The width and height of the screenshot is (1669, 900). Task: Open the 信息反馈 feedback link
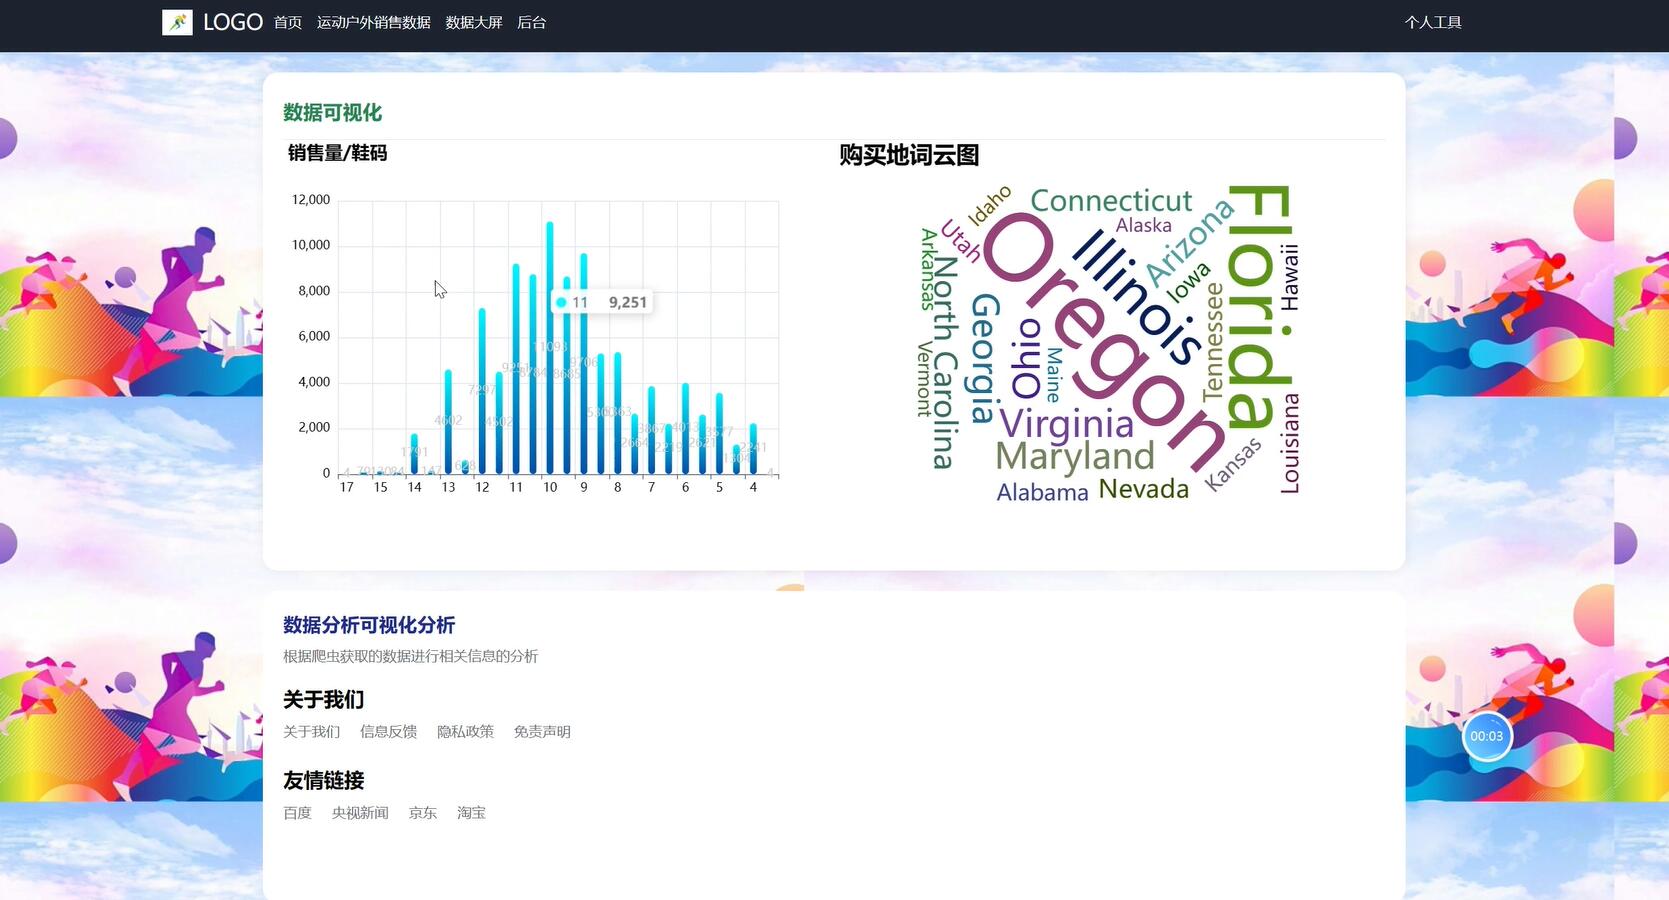[x=388, y=731]
